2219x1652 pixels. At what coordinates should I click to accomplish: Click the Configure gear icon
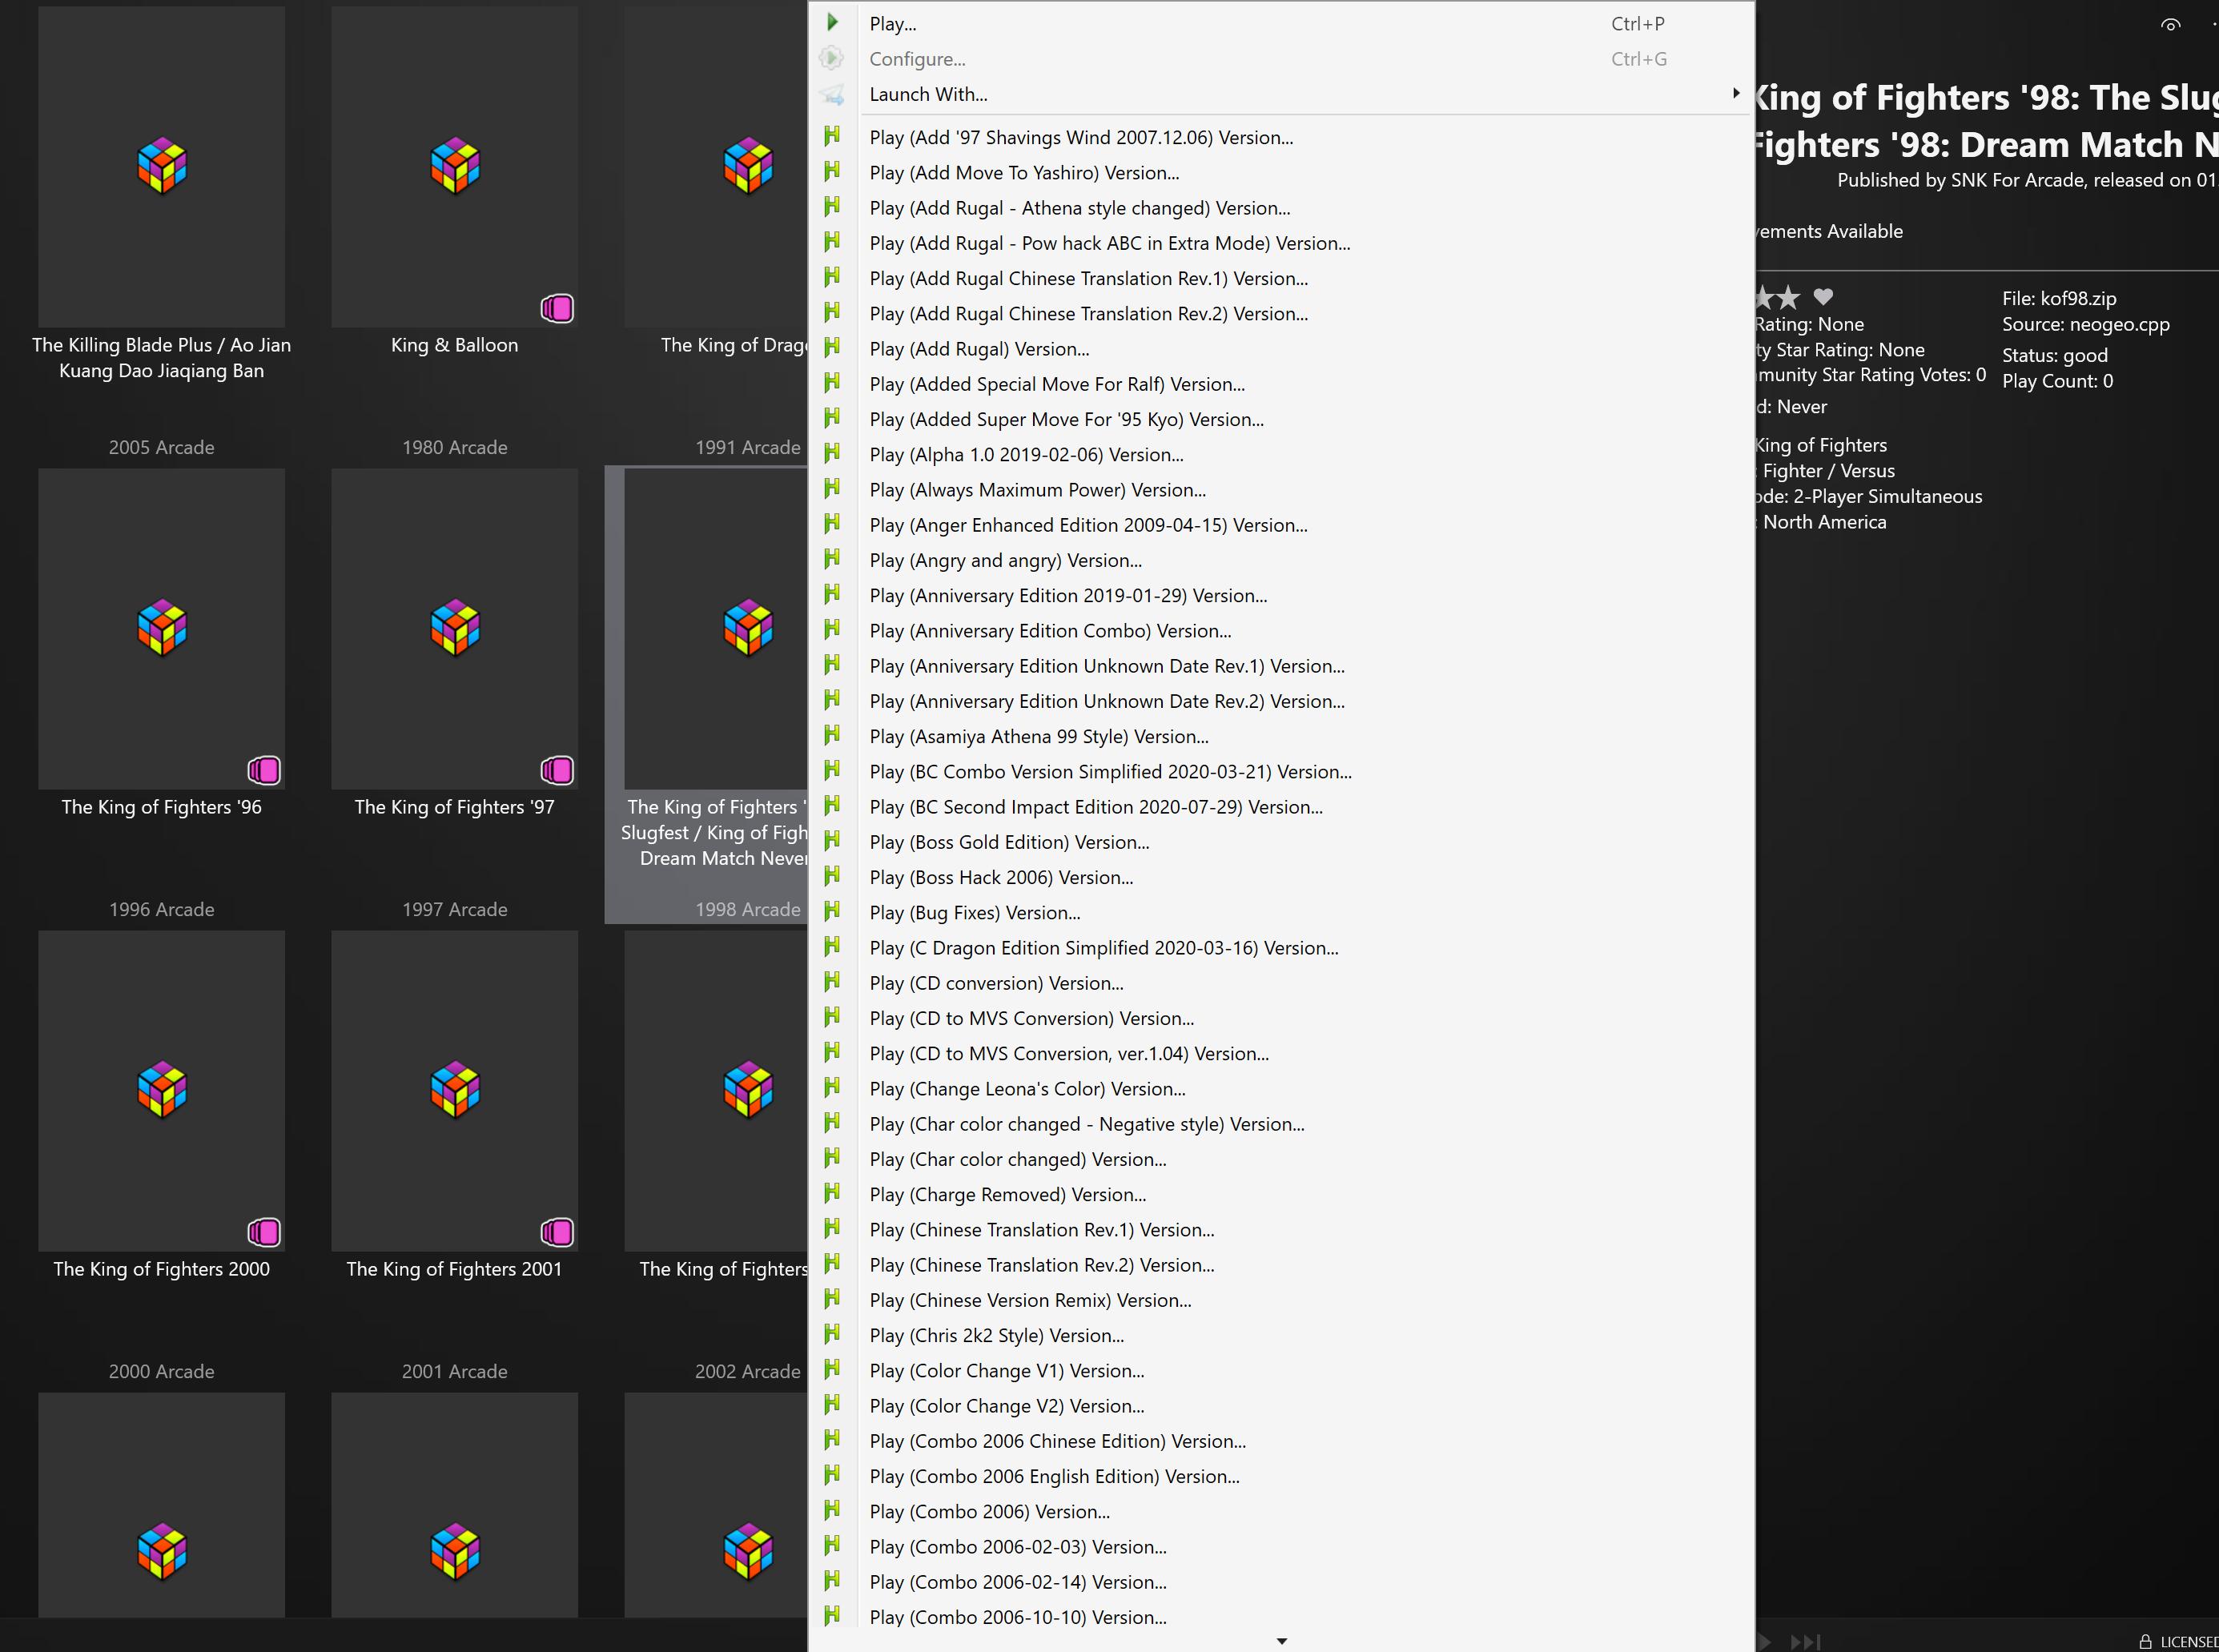click(x=832, y=58)
